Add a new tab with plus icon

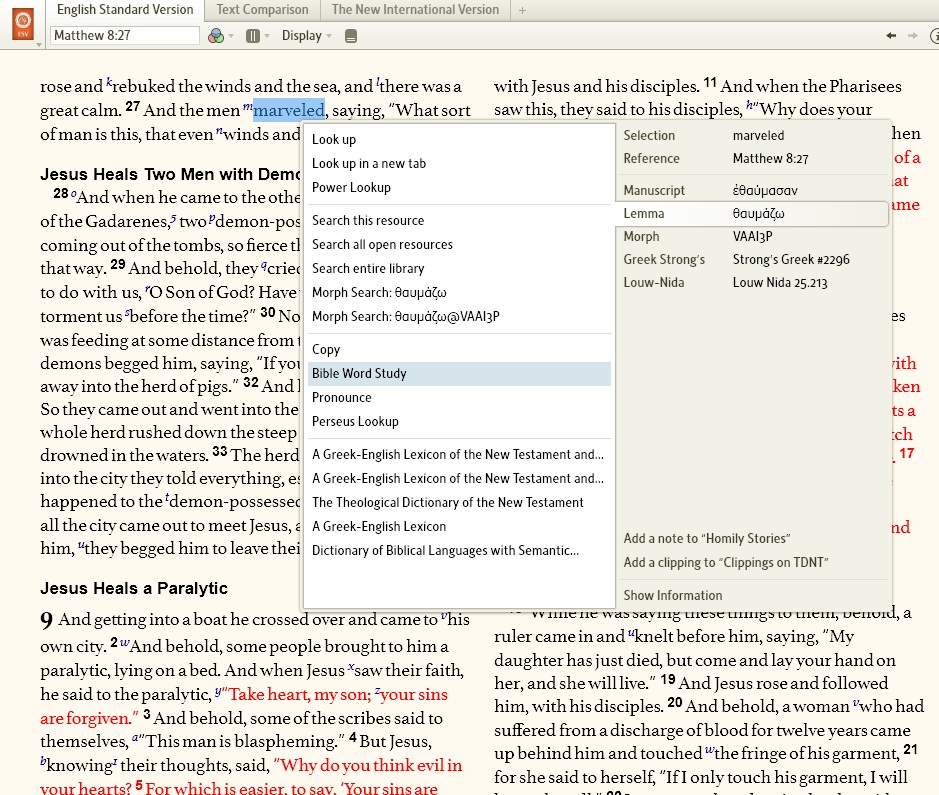coord(522,10)
